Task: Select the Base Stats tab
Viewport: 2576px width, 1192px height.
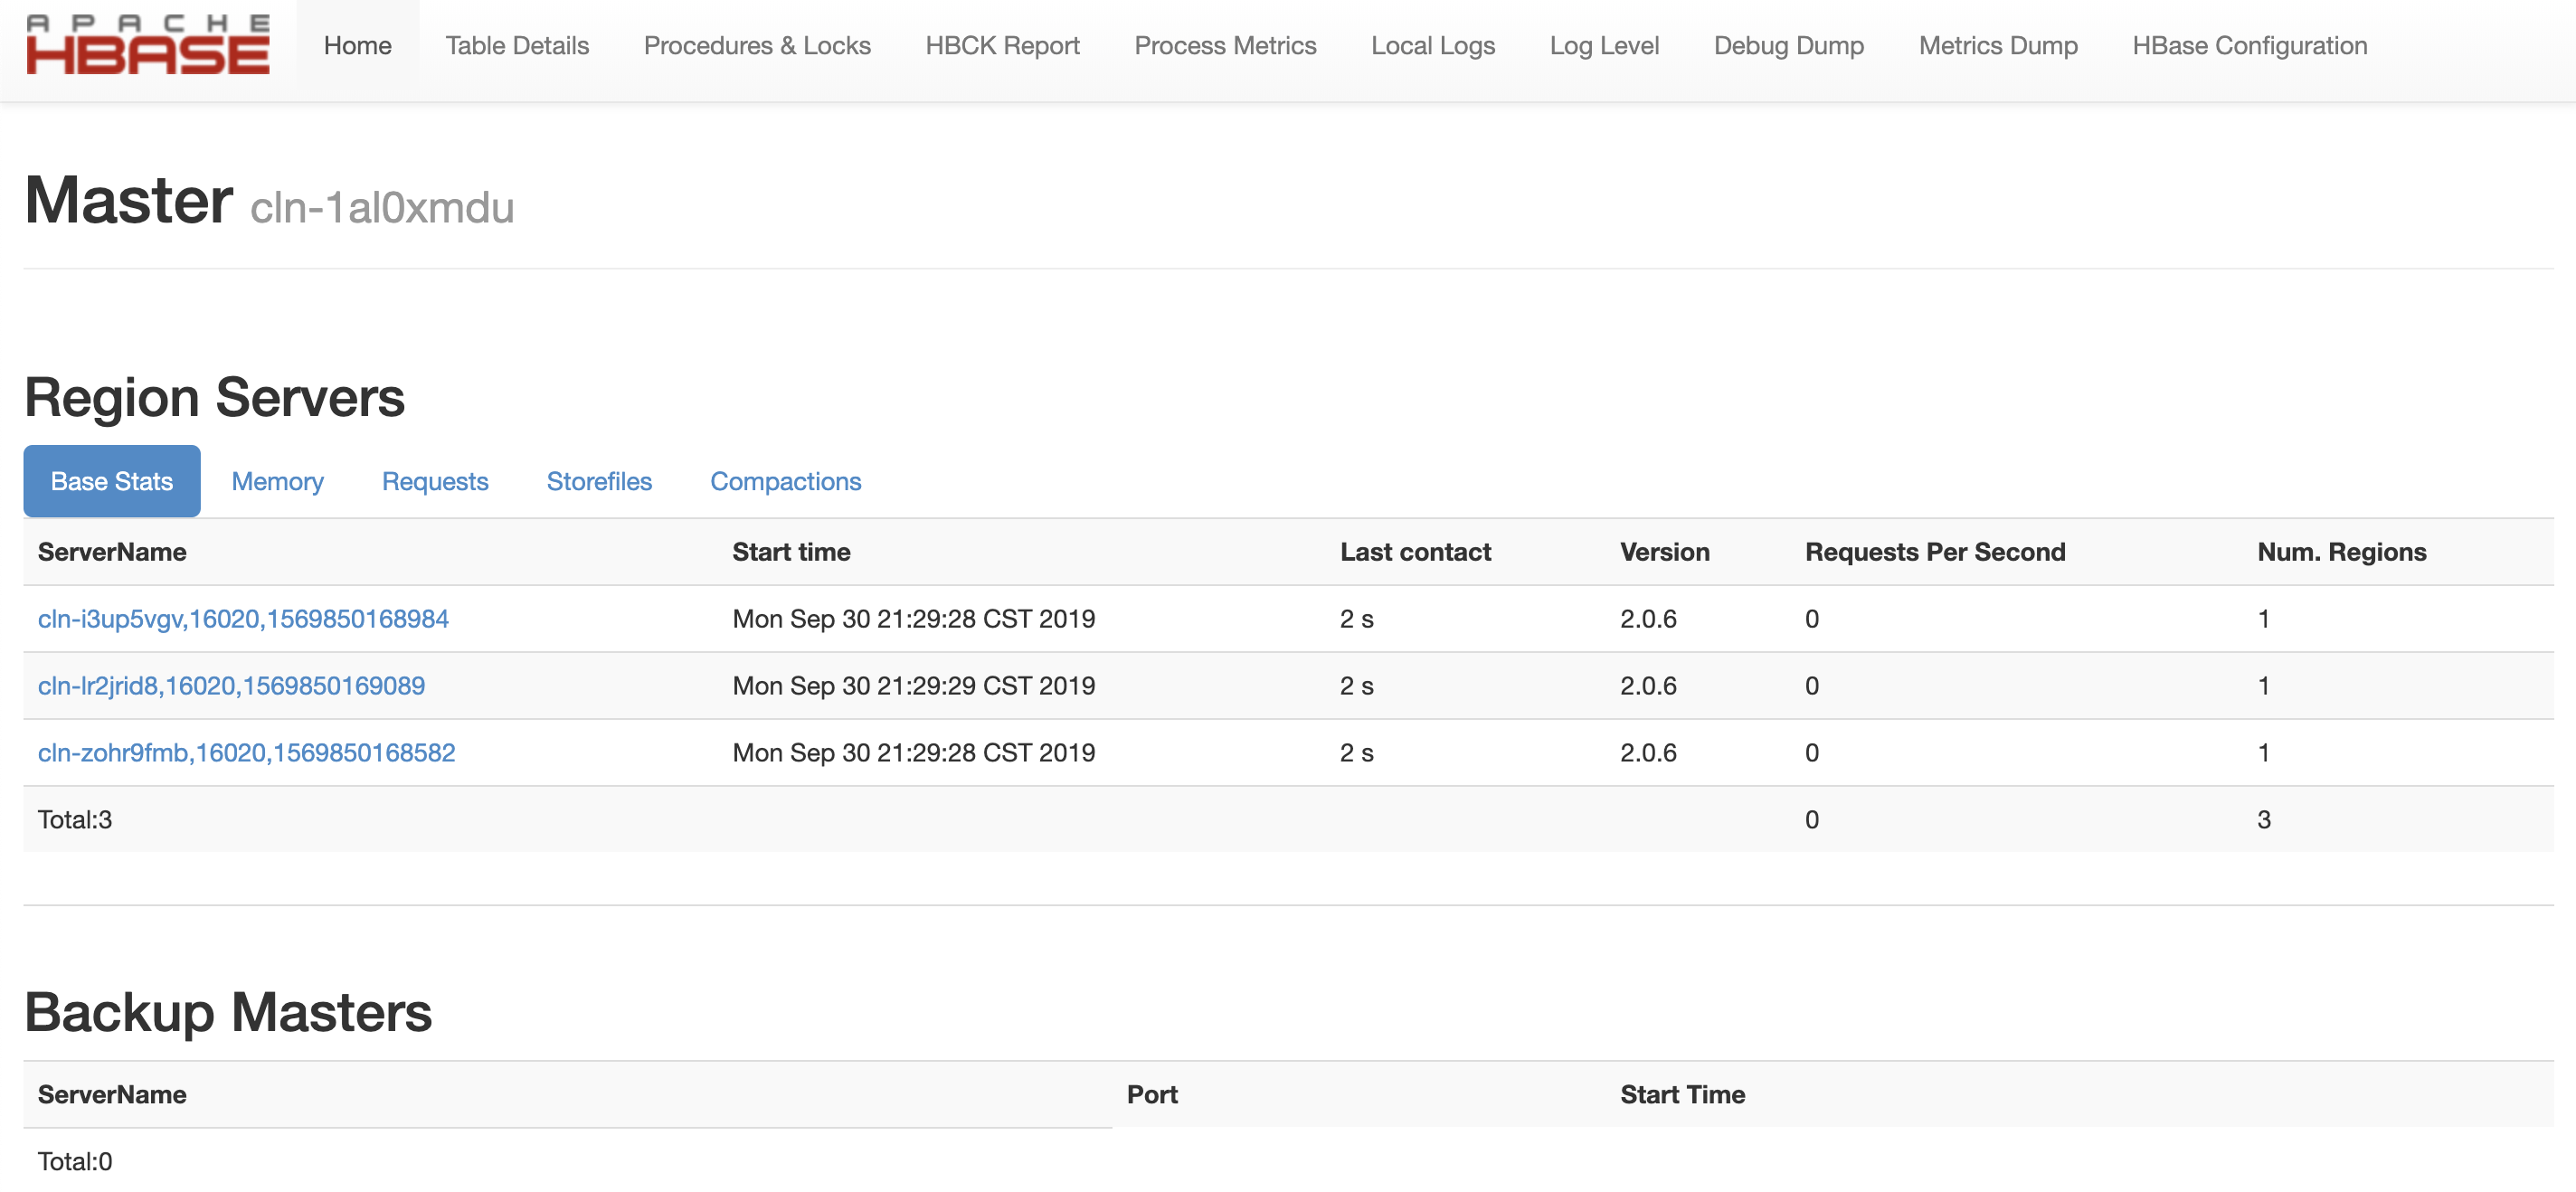Action: [x=112, y=481]
